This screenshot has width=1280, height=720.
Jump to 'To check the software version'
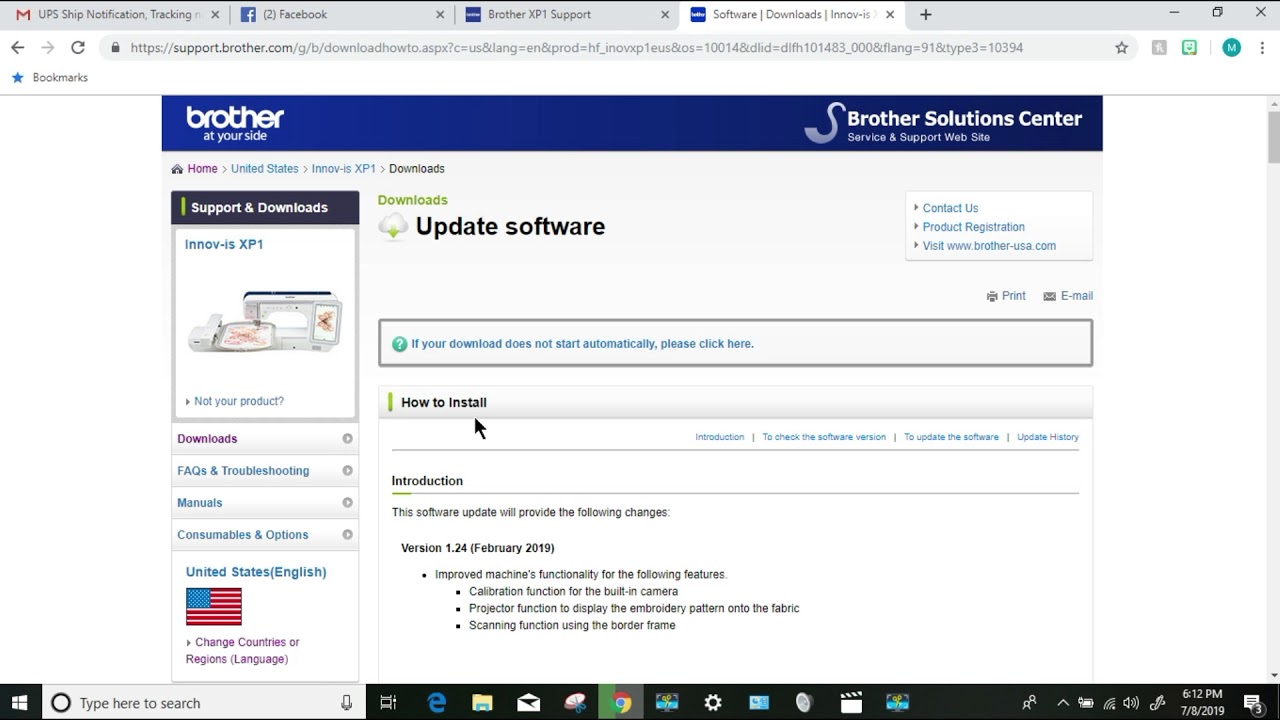(824, 437)
